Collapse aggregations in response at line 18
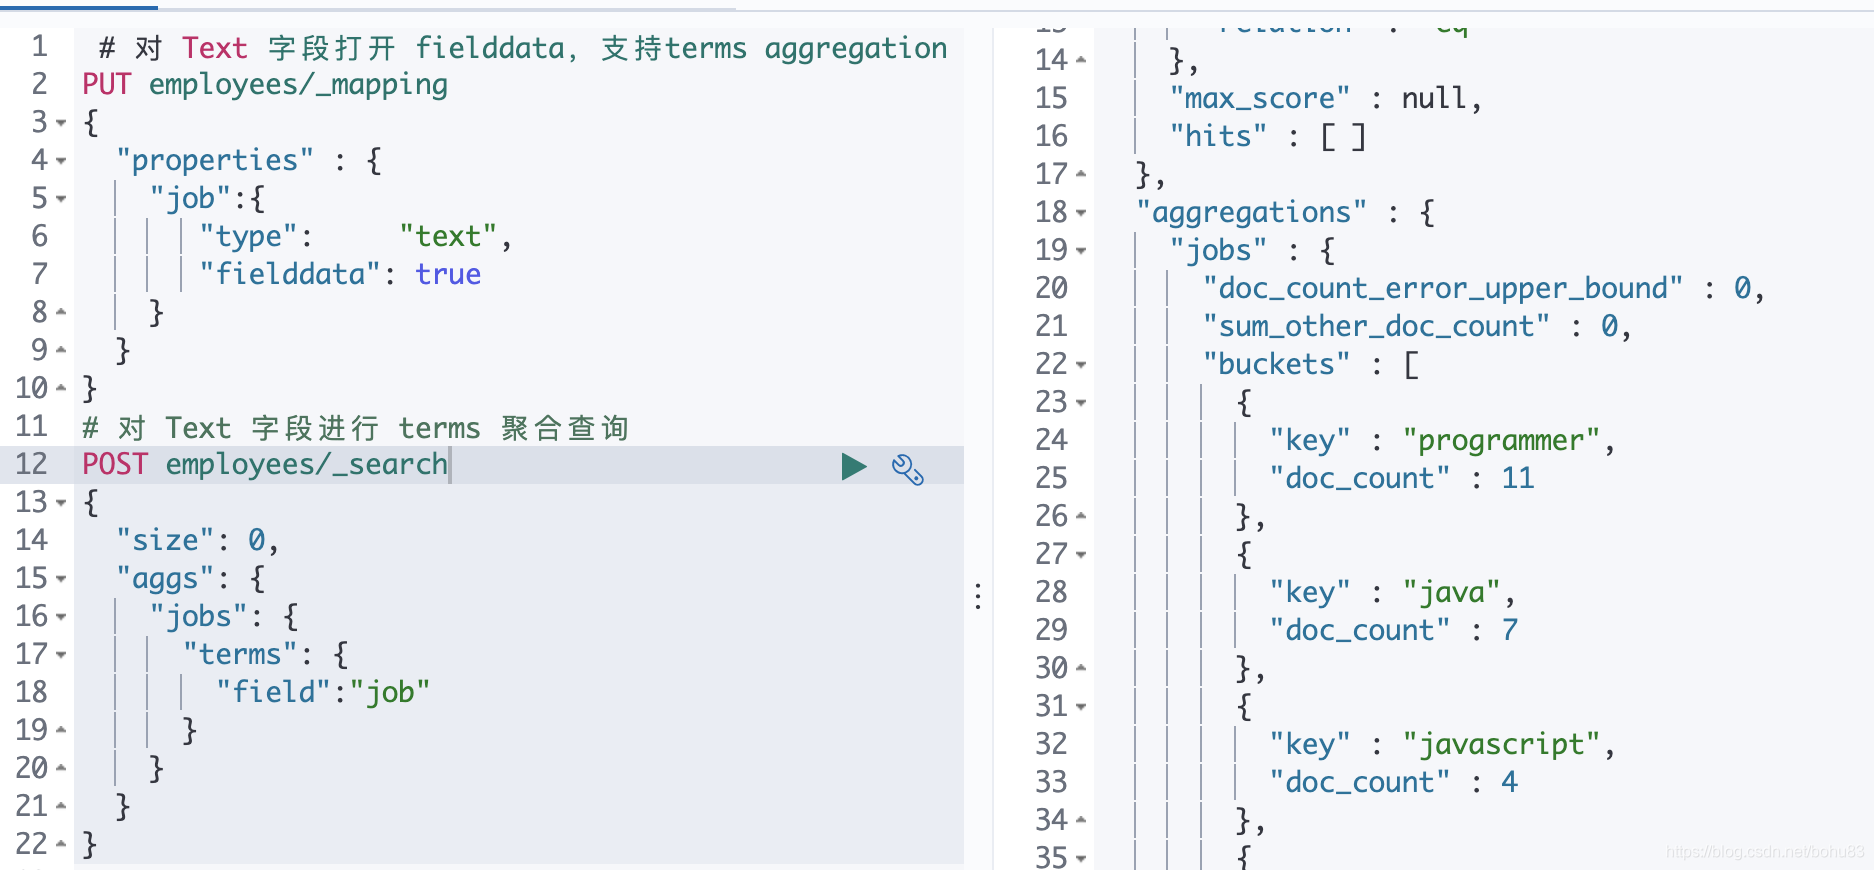1874x870 pixels. (x=1081, y=213)
